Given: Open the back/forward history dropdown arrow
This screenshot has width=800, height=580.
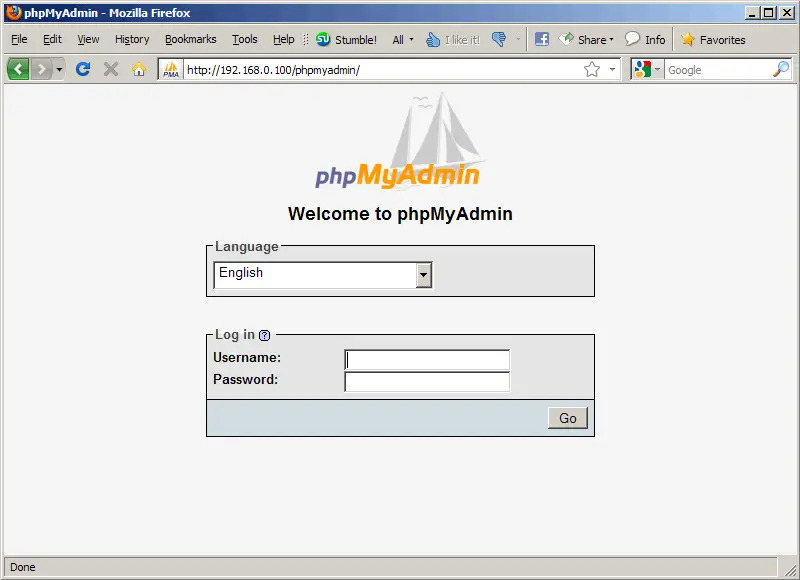Looking at the screenshot, I should [59, 69].
